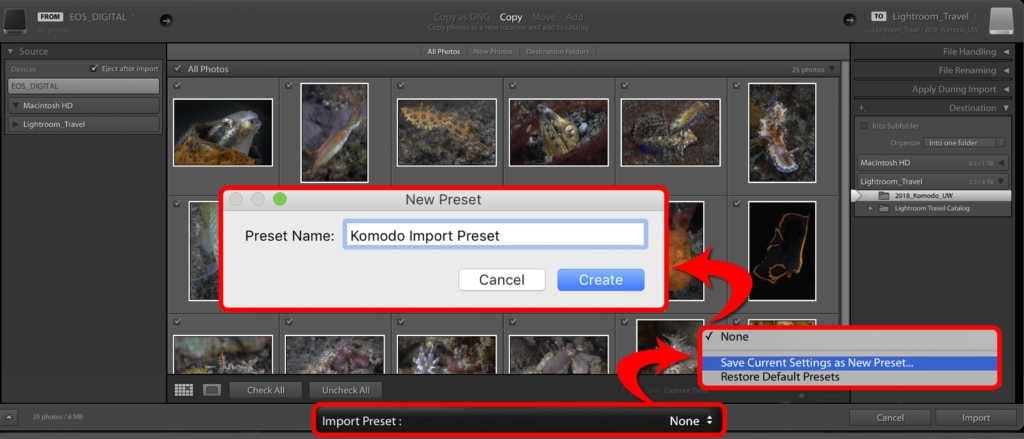Click the source arrow next to EOS_DIGITAL

click(x=166, y=21)
